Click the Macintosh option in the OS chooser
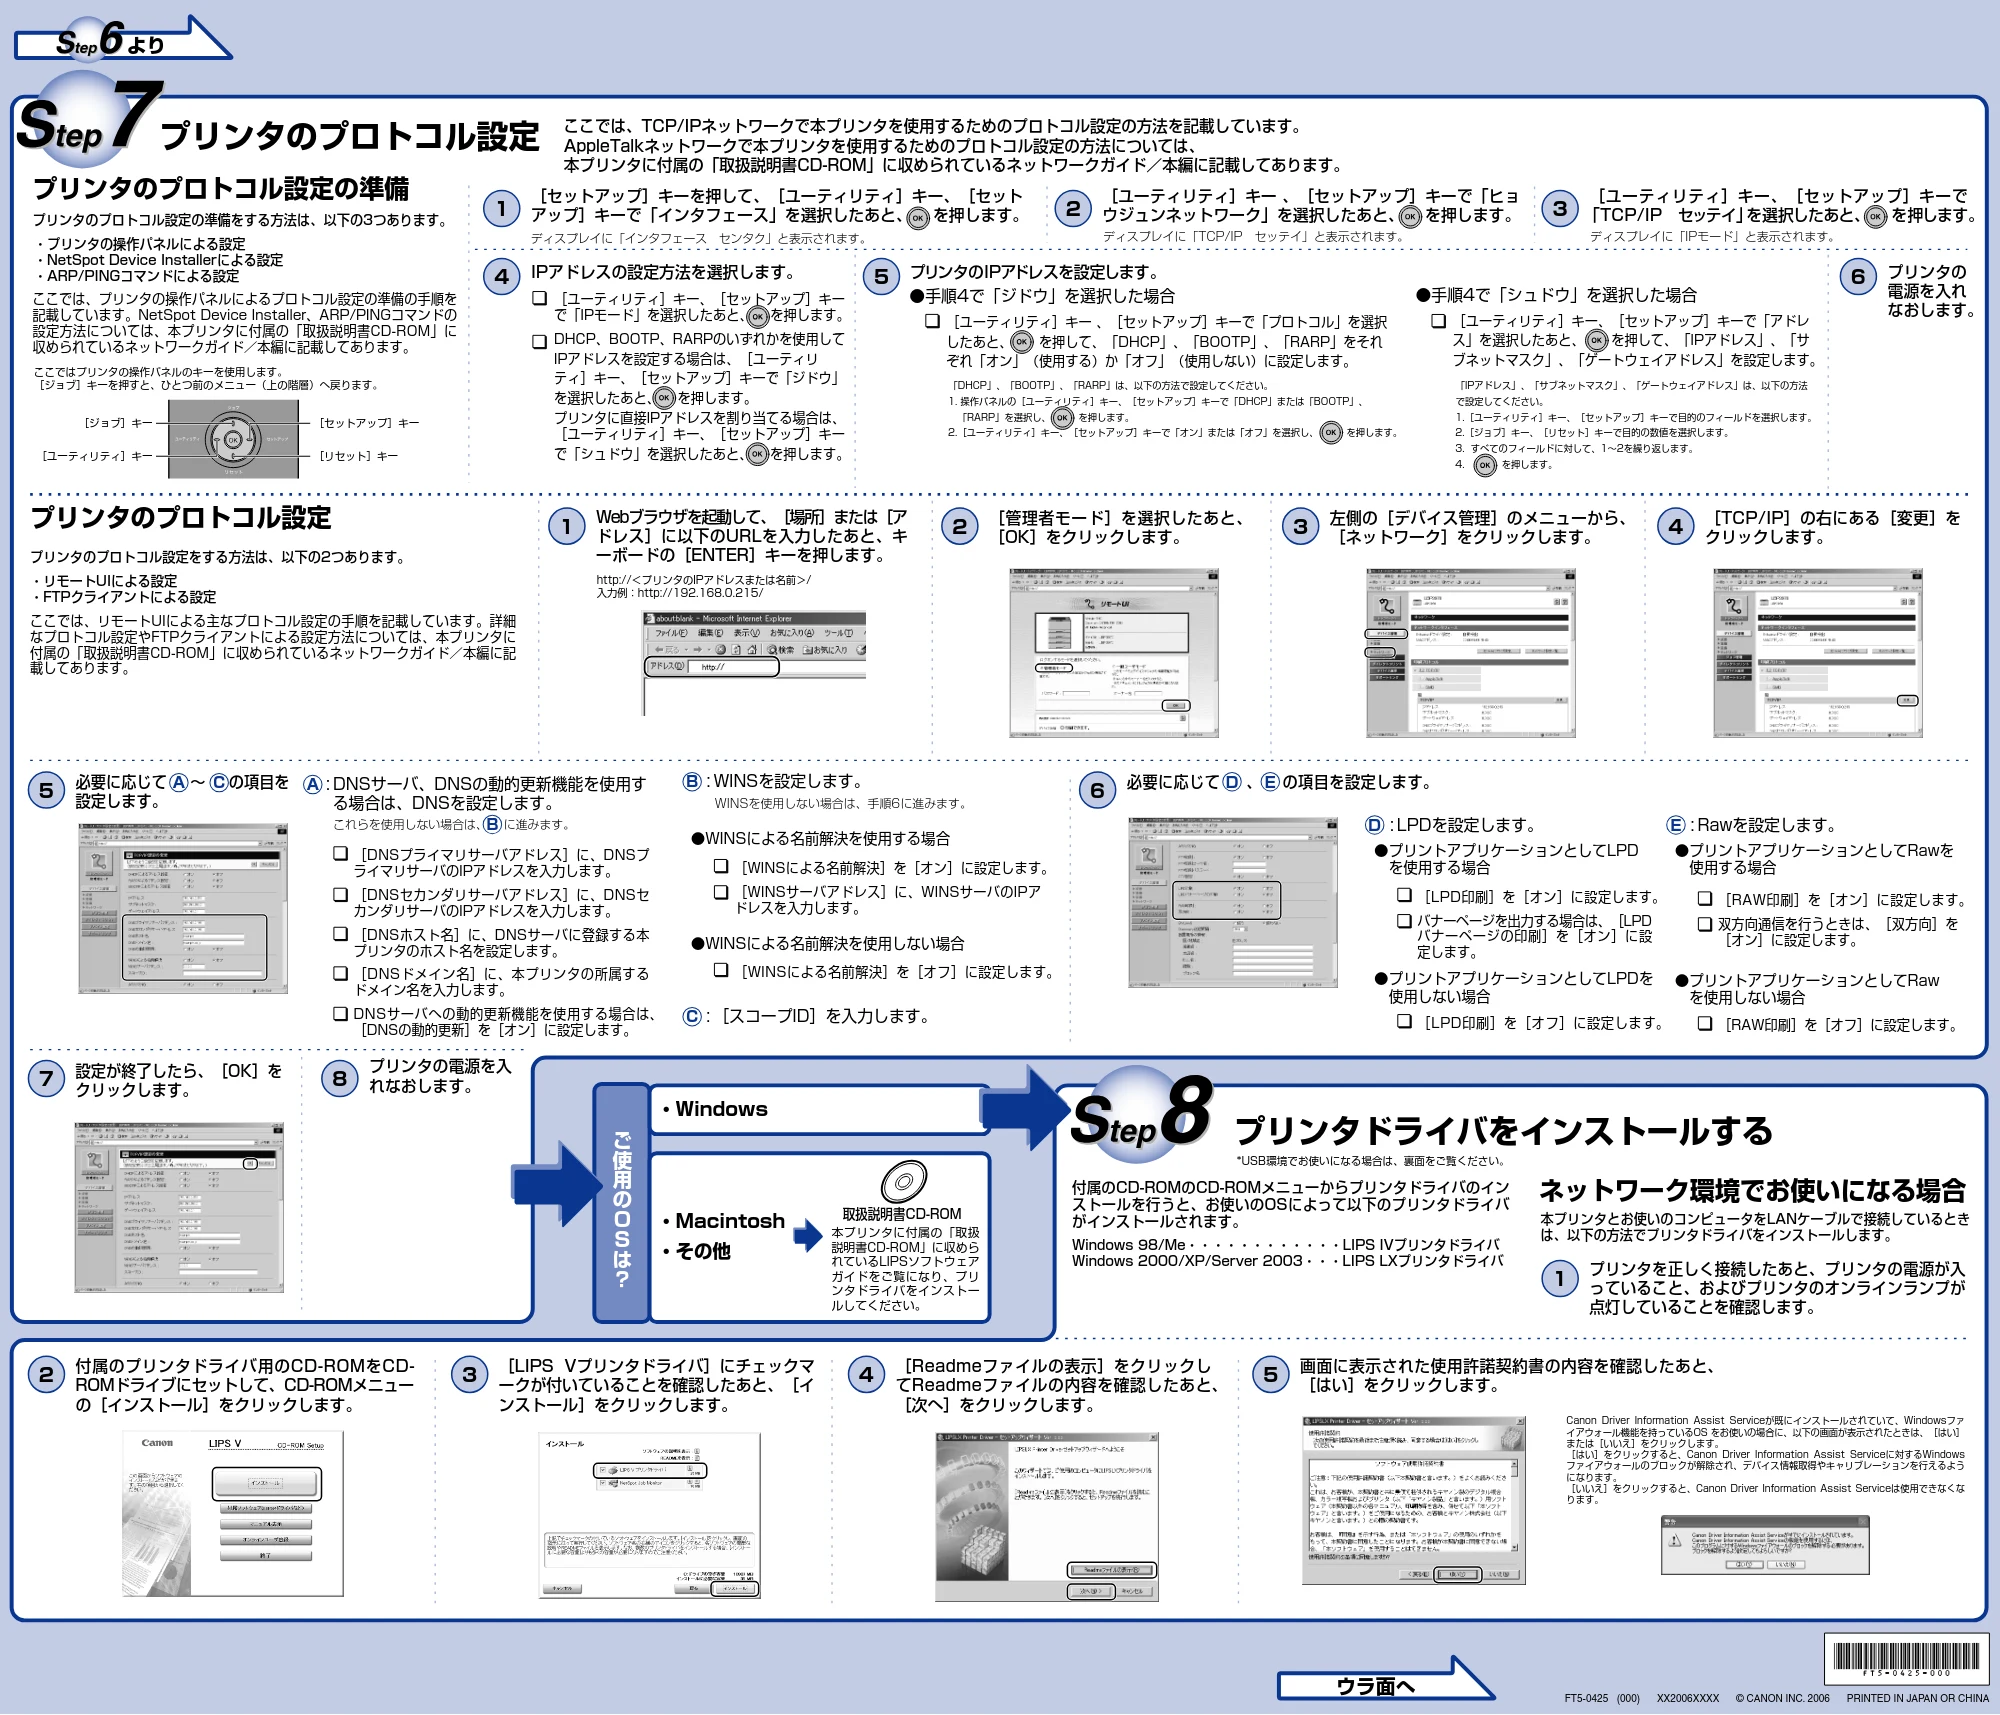2000x1715 pixels. tap(724, 1221)
